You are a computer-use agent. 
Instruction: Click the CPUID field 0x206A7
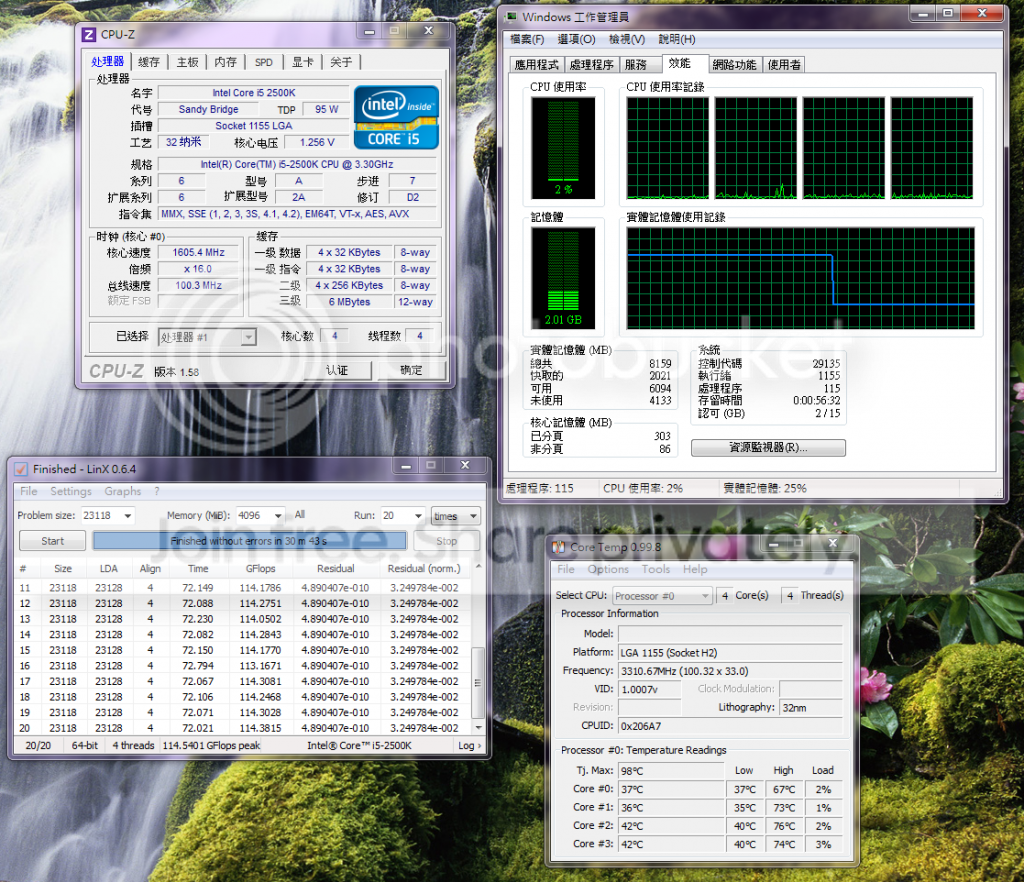tap(730, 726)
